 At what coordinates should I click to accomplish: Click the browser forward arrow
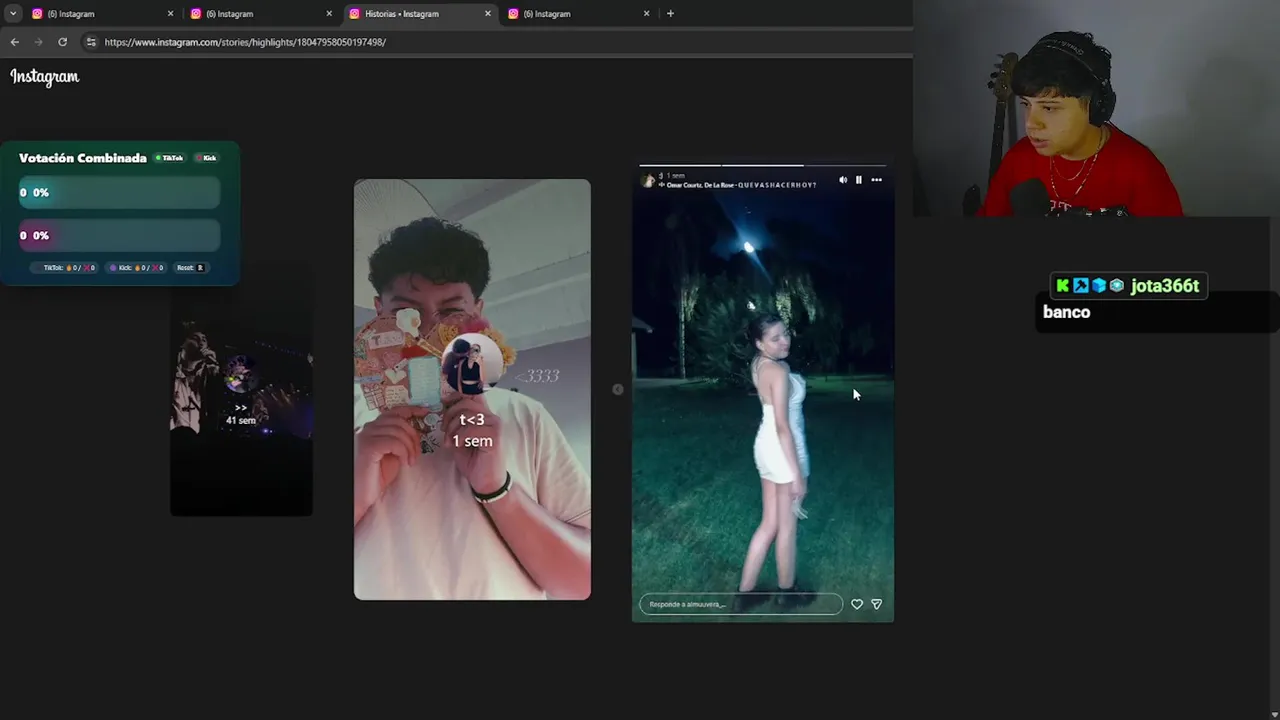pyautogui.click(x=38, y=42)
